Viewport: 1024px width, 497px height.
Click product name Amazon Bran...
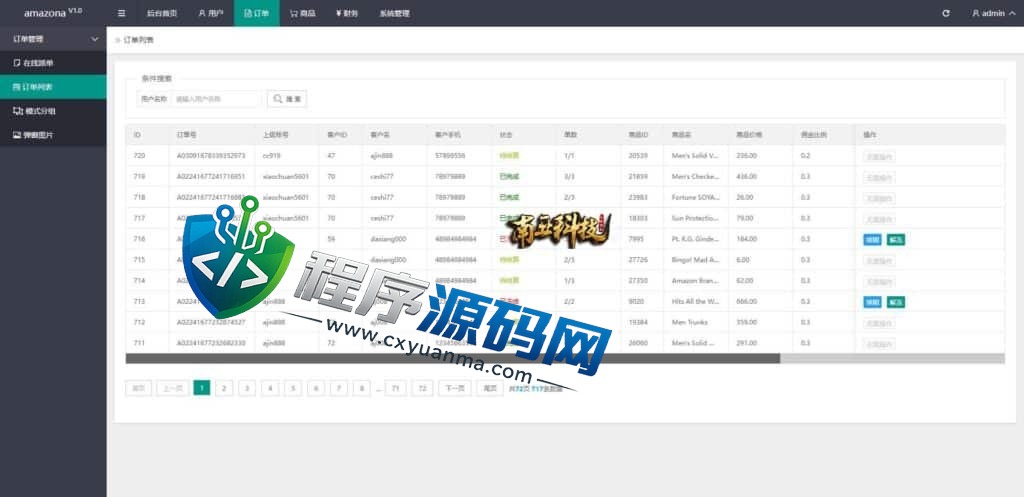point(696,281)
